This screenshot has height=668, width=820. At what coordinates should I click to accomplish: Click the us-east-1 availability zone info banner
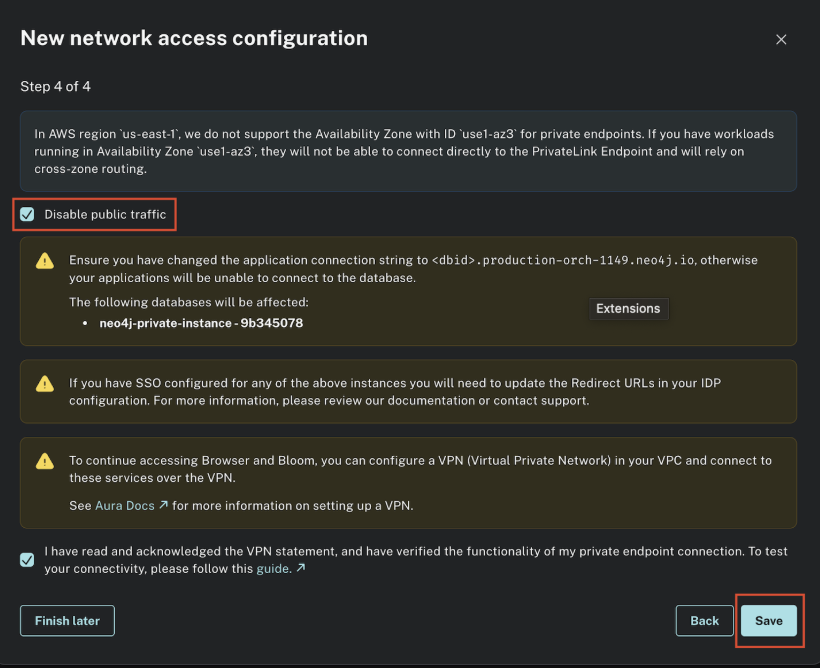410,148
